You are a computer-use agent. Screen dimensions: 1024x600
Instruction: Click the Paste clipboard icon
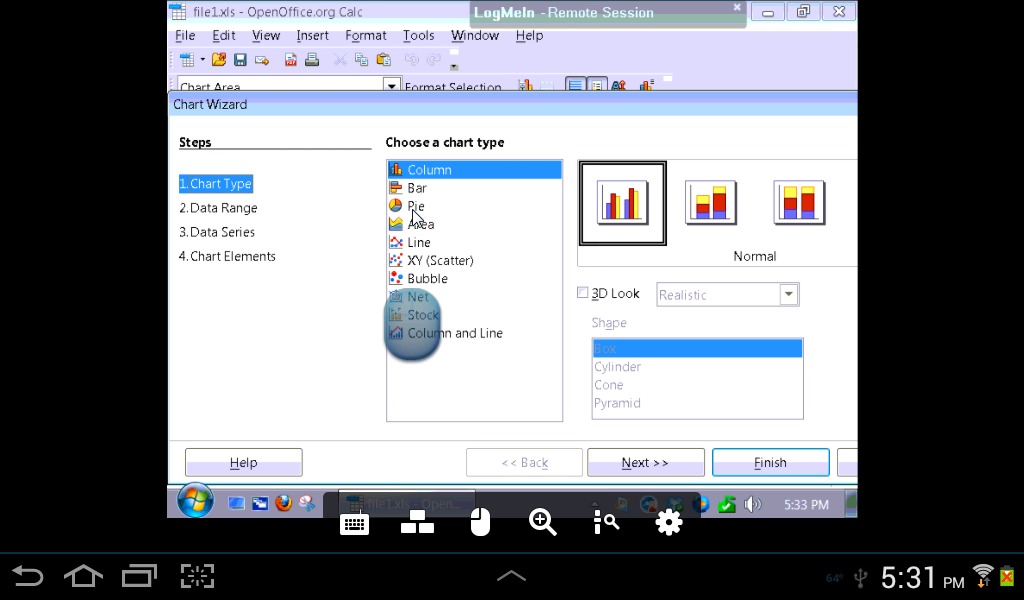(x=384, y=60)
